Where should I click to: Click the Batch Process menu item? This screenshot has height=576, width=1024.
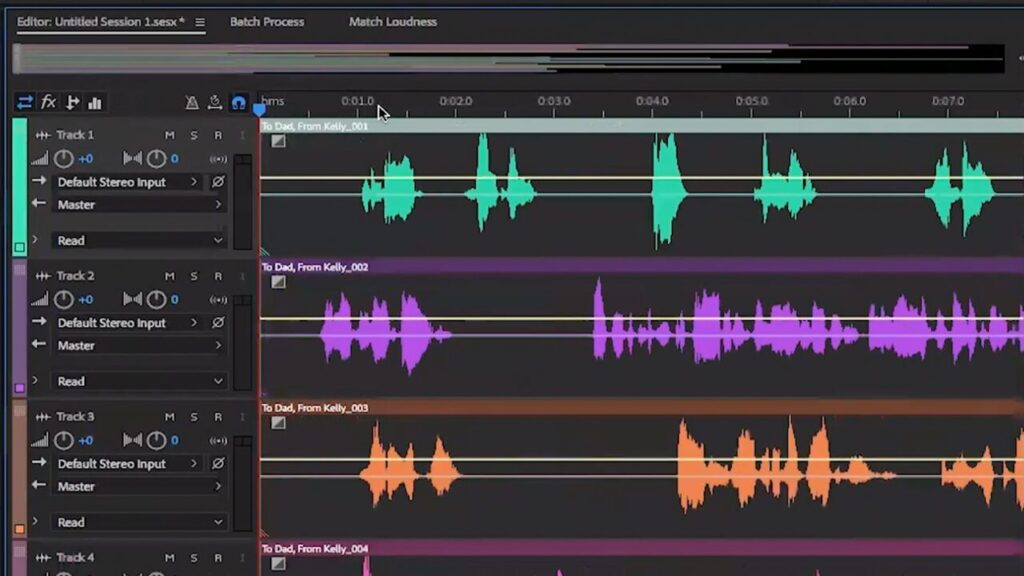tap(267, 21)
